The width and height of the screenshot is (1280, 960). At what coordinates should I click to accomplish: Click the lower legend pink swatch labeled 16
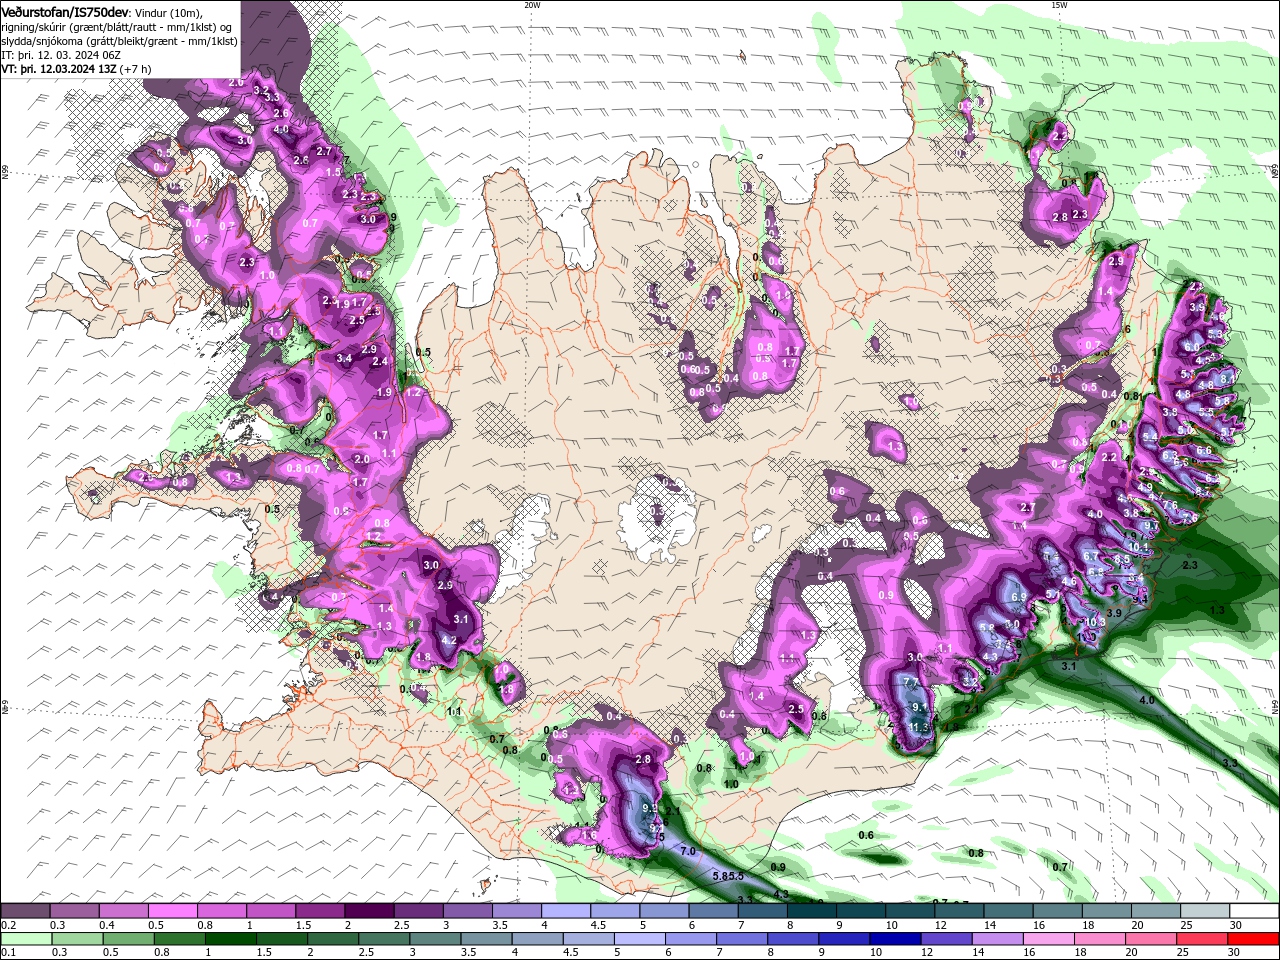pos(1048,939)
